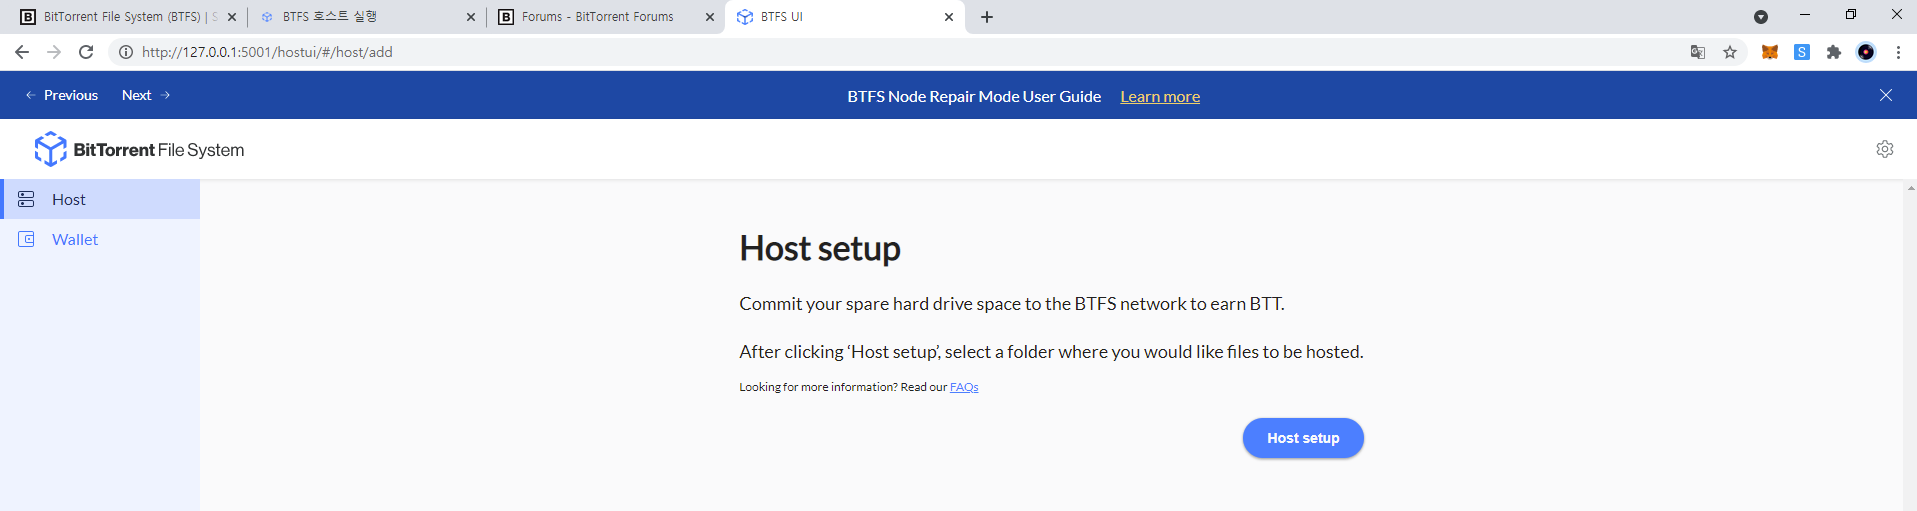Open the FAQs link
Viewport: 1917px width, 511px height.
(964, 387)
